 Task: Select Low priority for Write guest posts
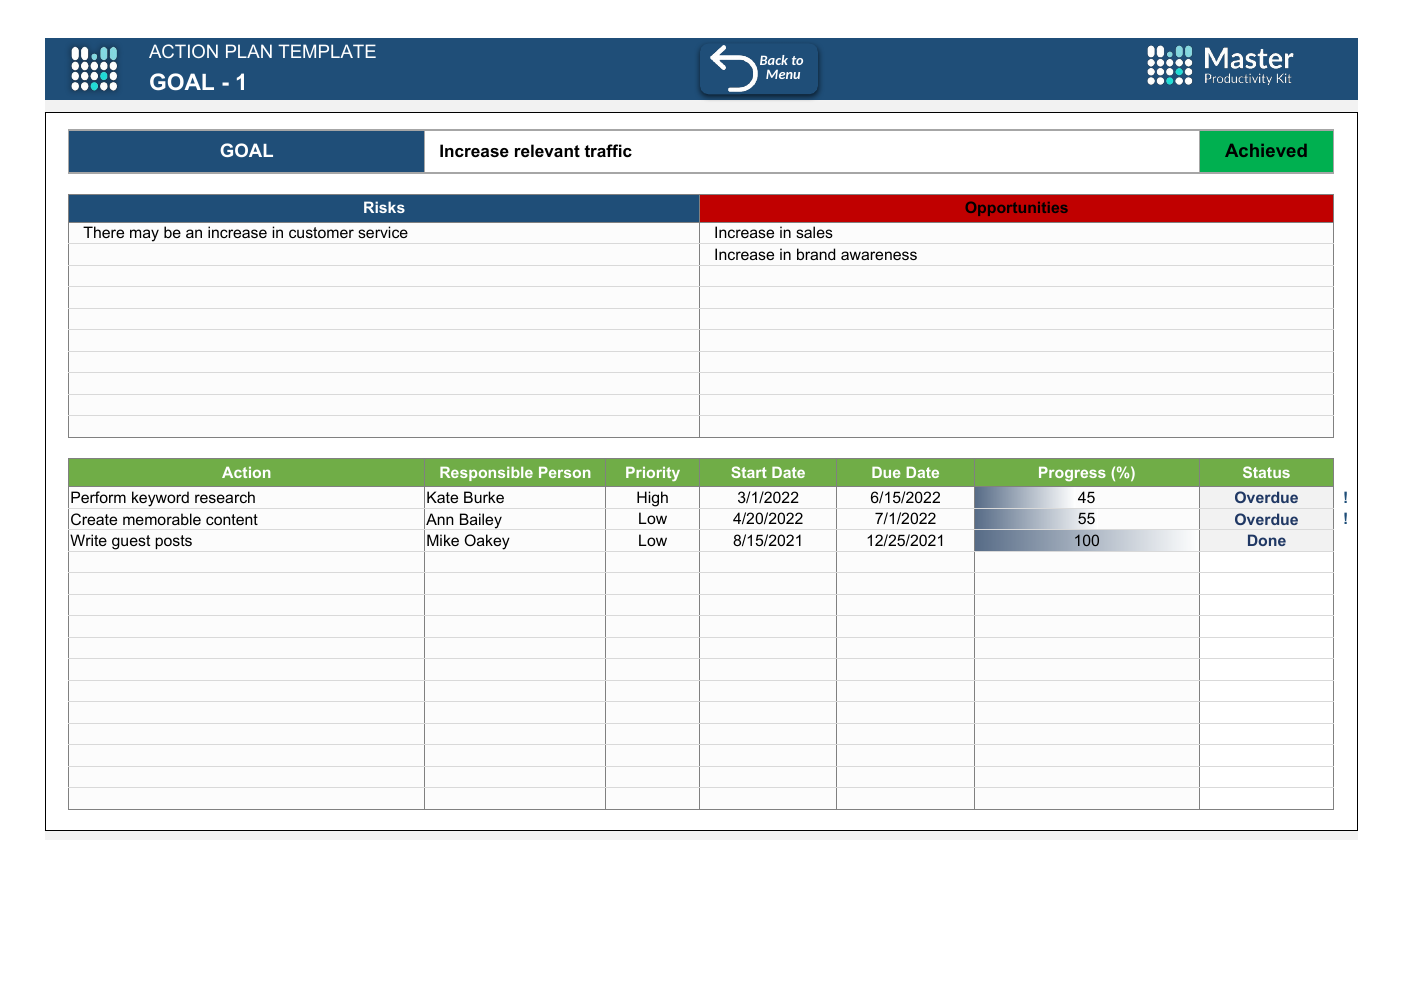tap(652, 541)
